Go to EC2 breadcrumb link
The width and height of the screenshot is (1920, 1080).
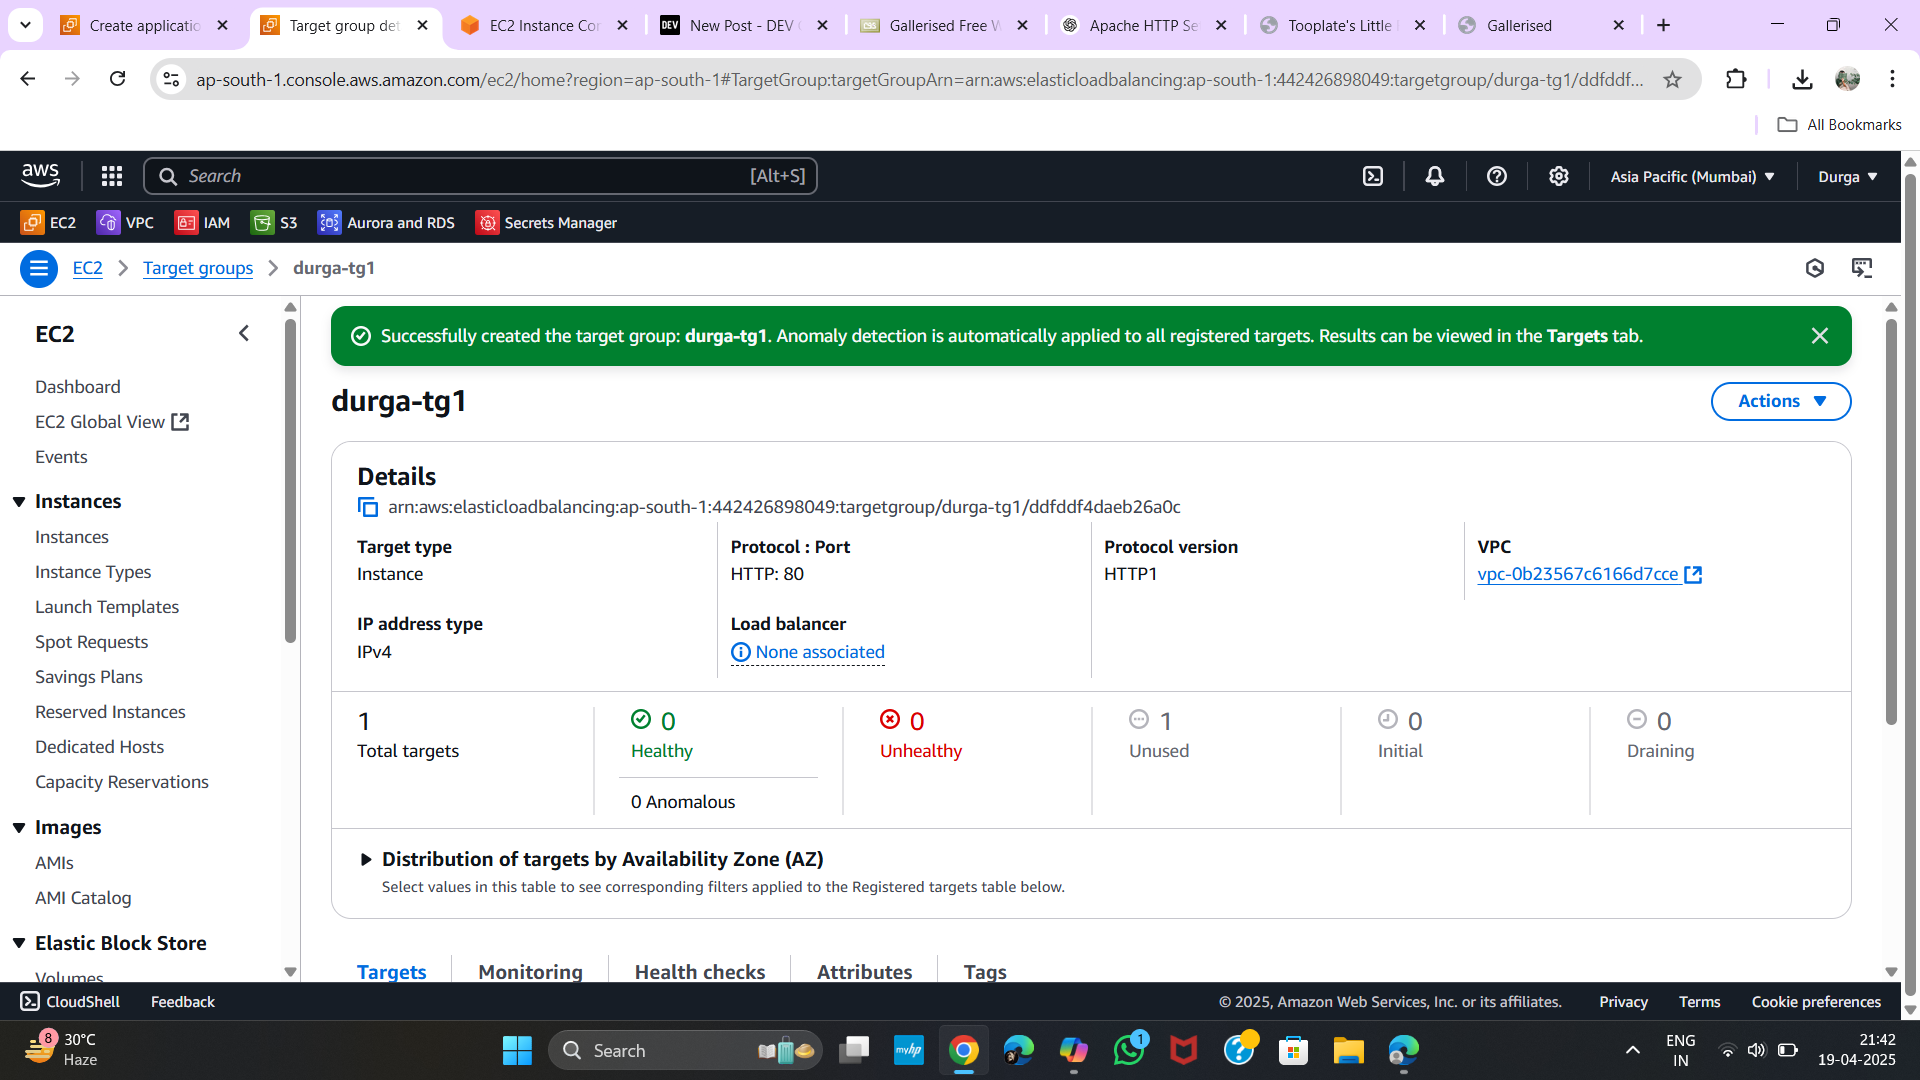[88, 268]
